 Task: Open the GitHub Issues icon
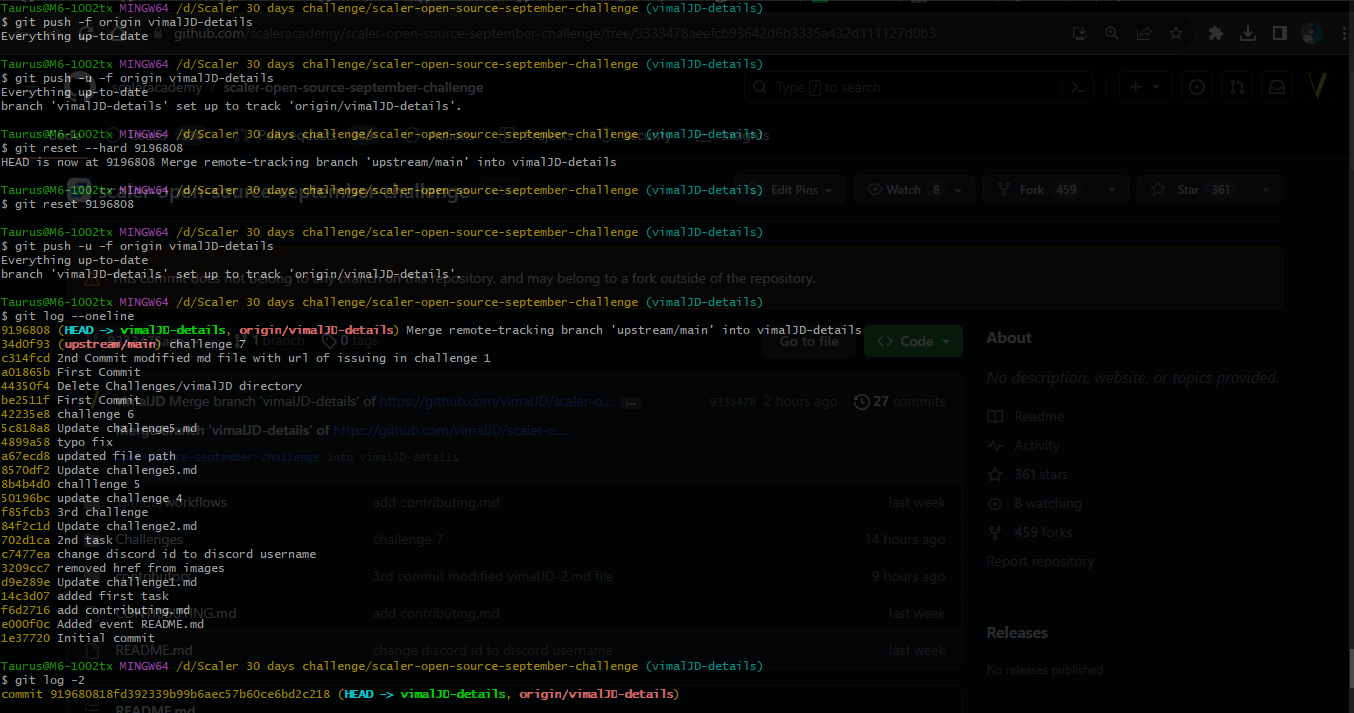coord(1197,87)
